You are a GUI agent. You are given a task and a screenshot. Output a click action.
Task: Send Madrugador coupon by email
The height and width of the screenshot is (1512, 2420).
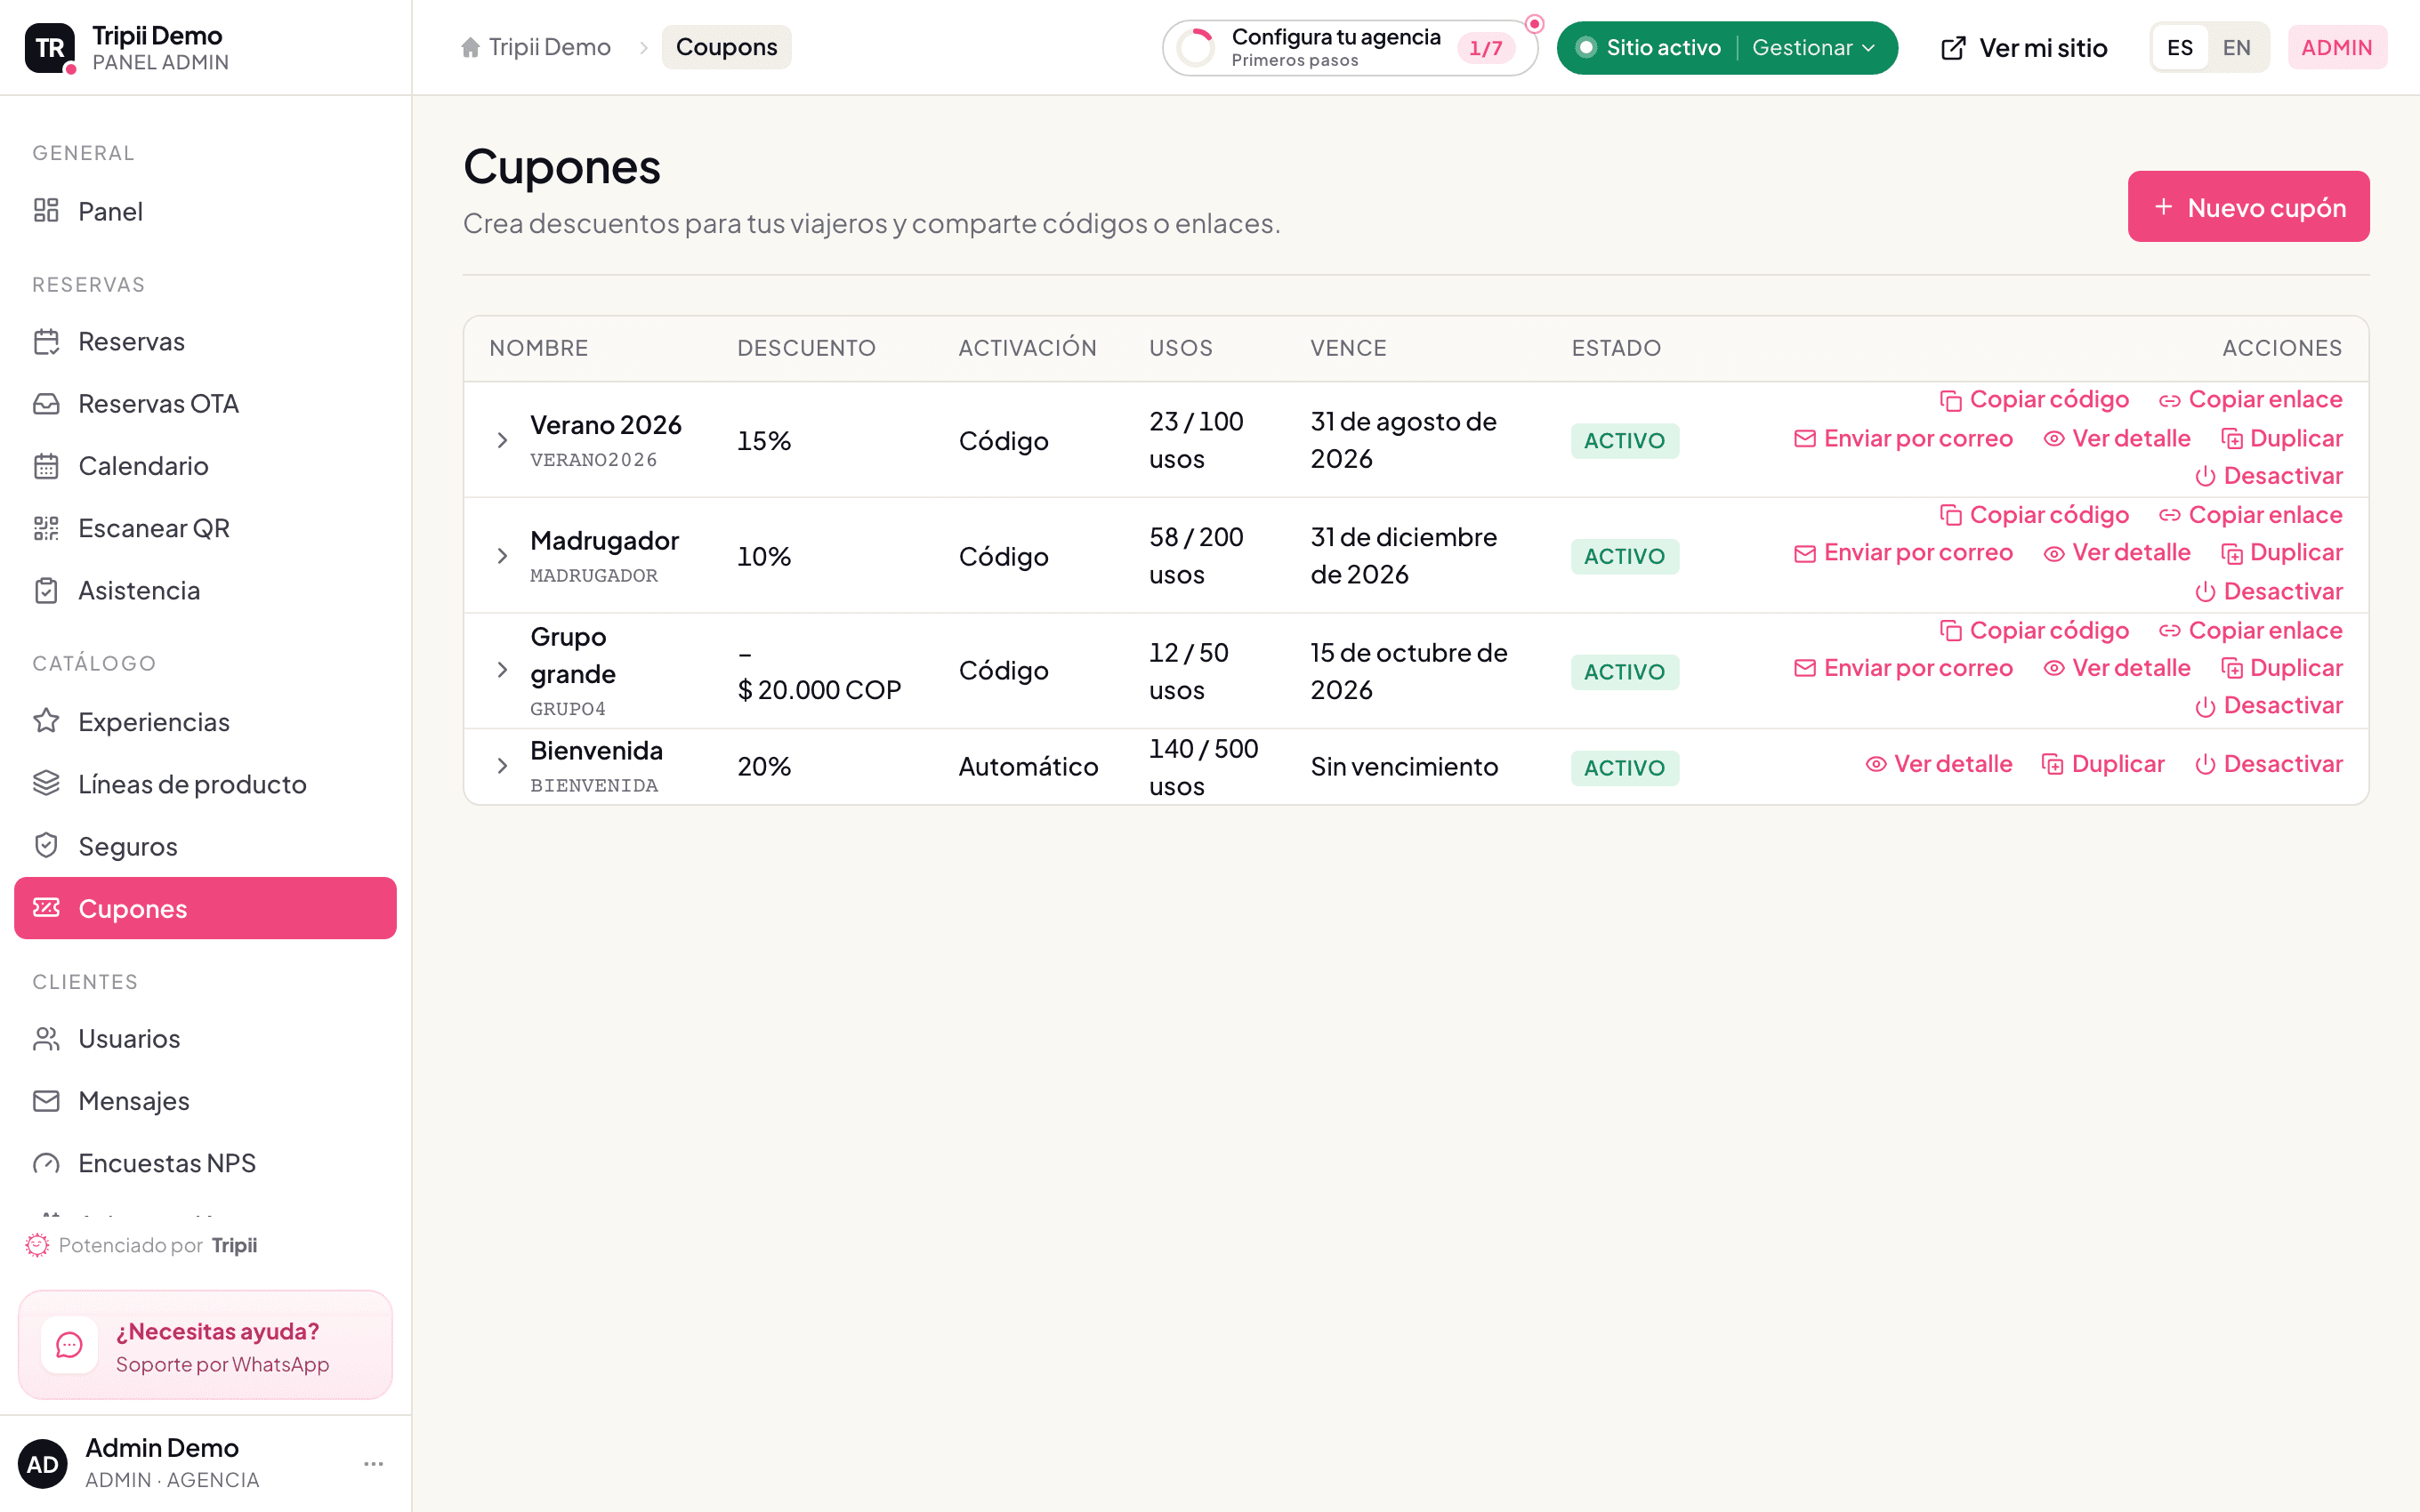(x=1903, y=553)
